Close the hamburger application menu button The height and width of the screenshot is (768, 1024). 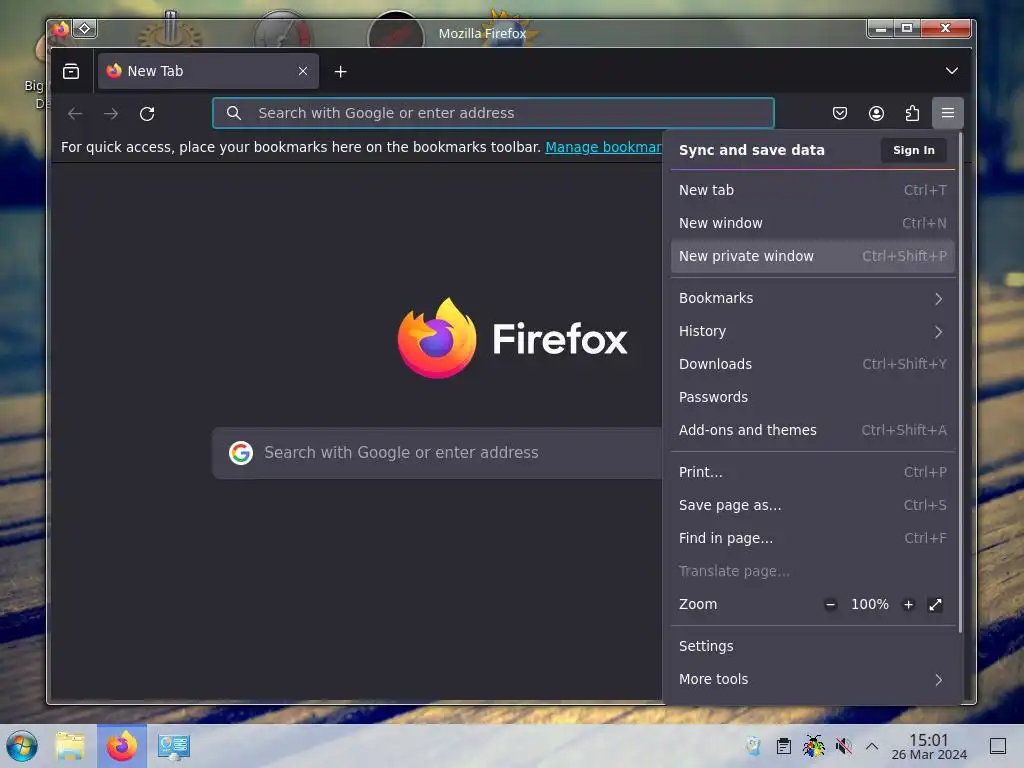click(x=948, y=113)
